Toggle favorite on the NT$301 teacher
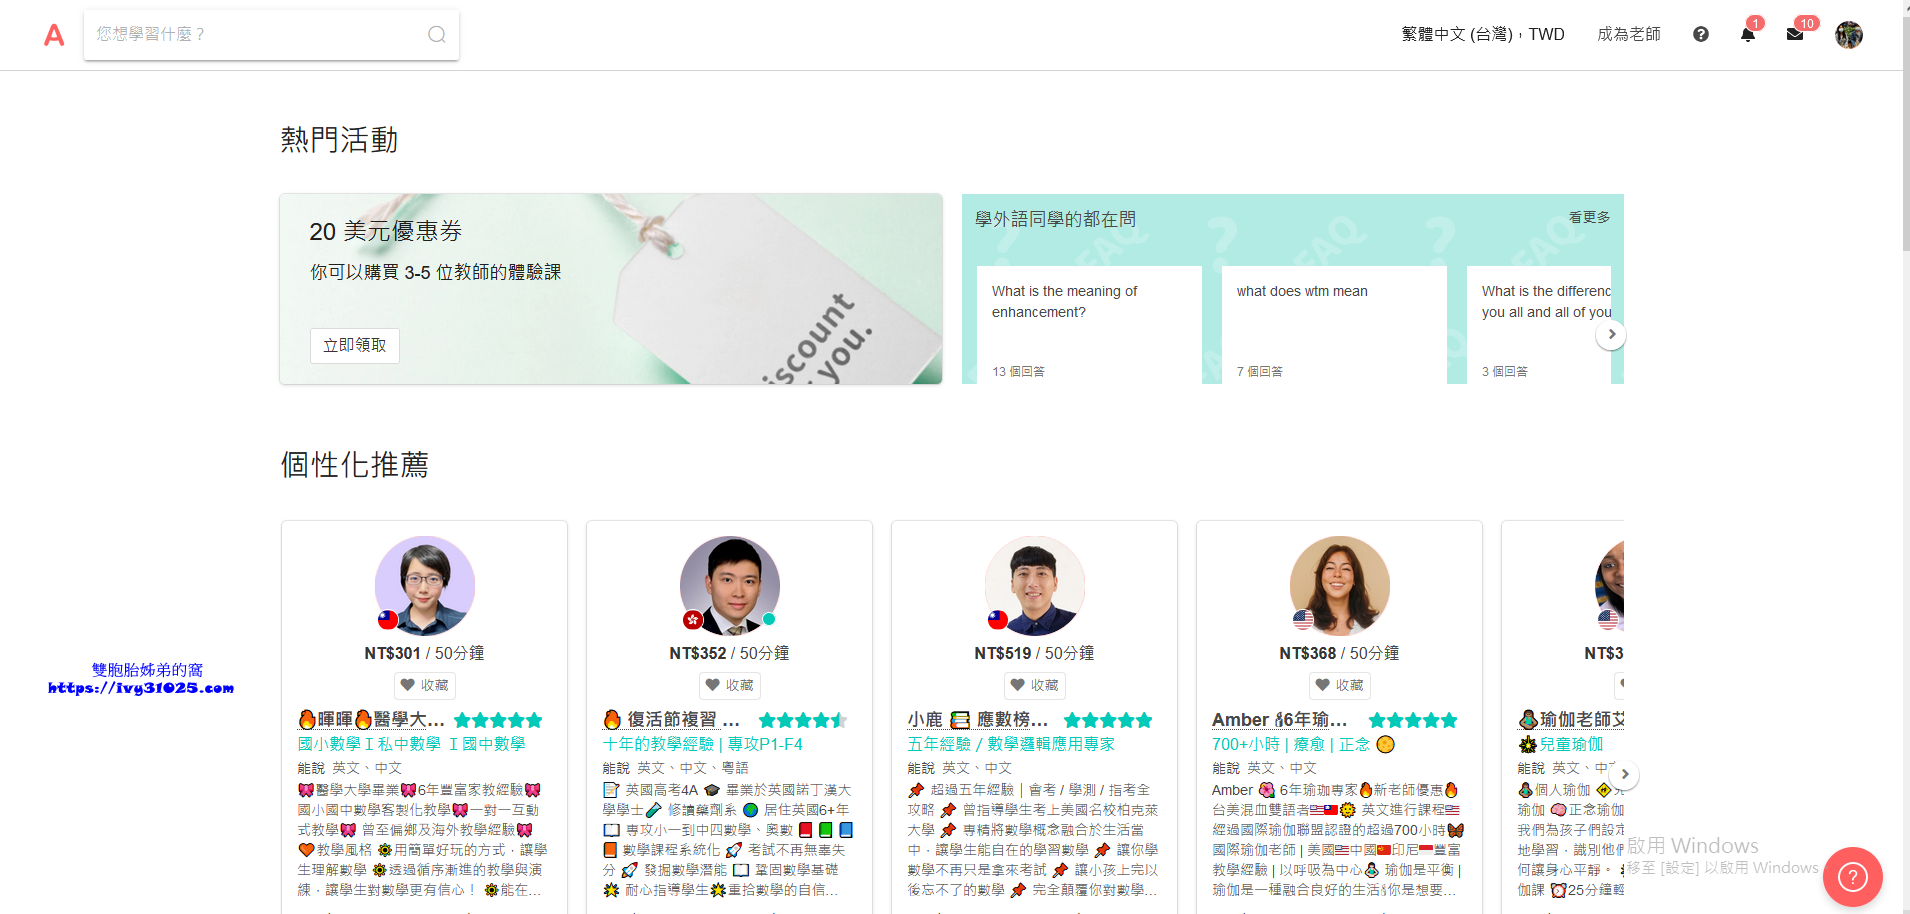Screen dimensions: 1910x914 (x=425, y=685)
